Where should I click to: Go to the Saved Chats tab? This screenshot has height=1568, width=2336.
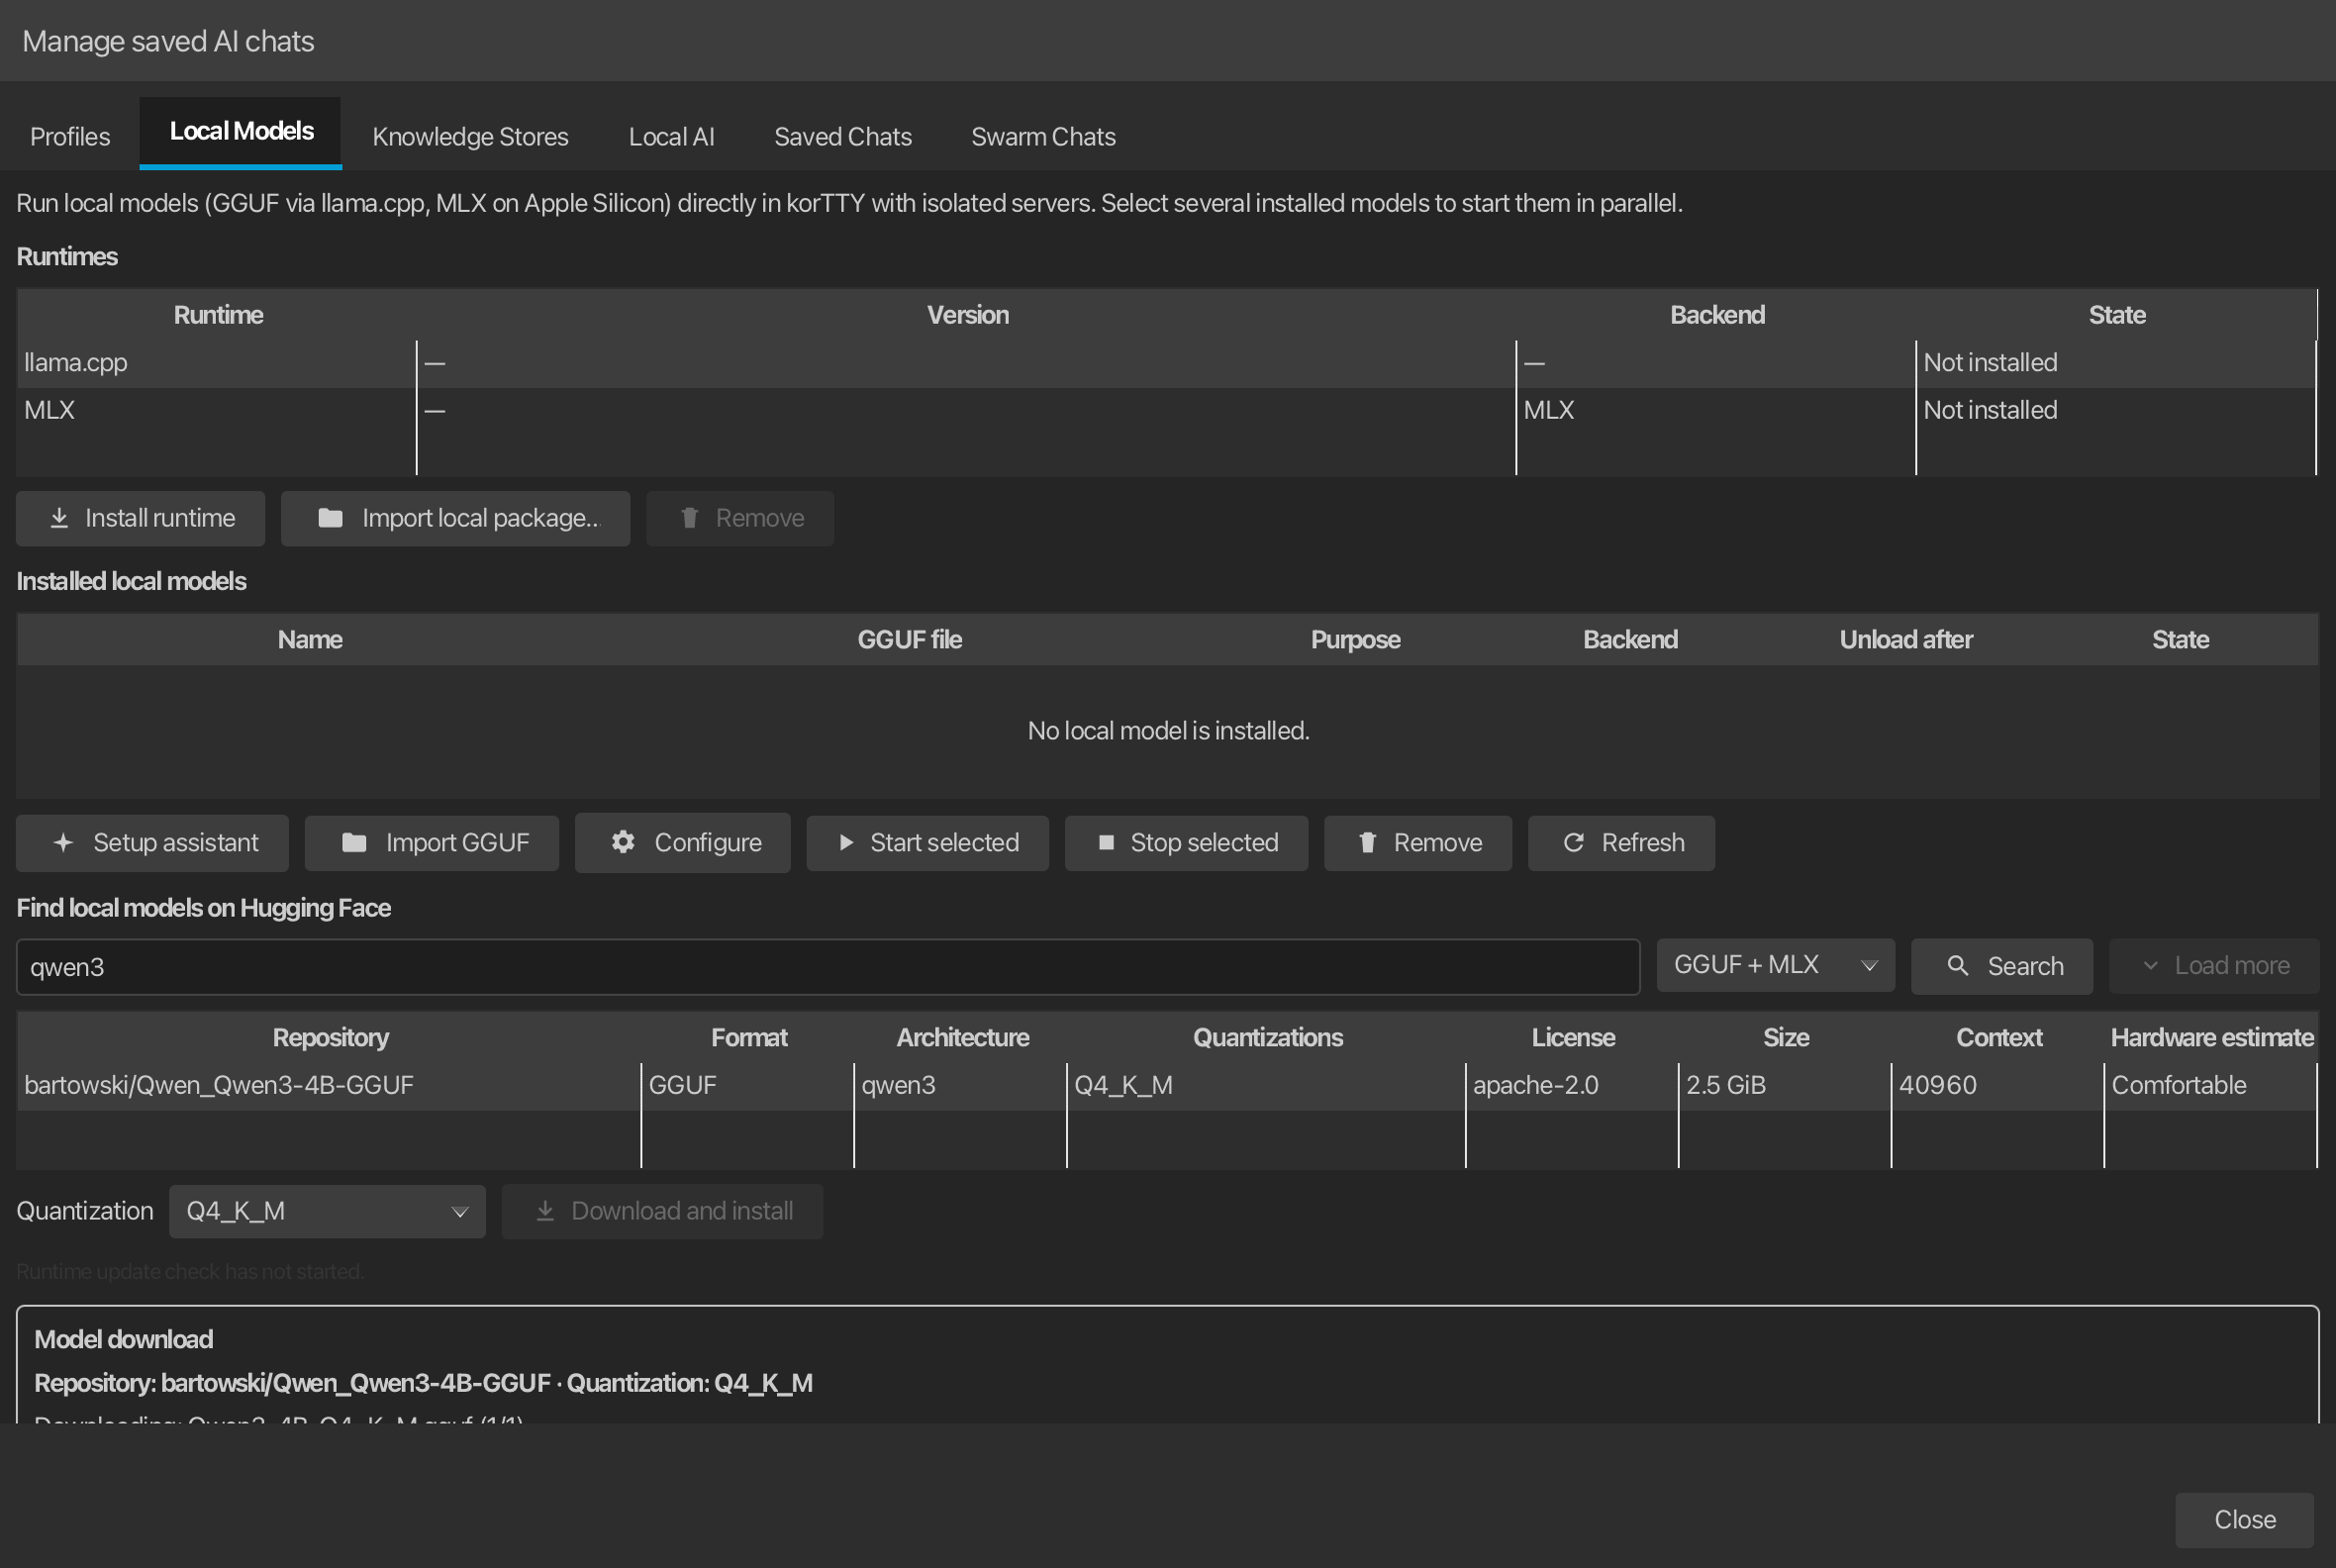pos(843,136)
